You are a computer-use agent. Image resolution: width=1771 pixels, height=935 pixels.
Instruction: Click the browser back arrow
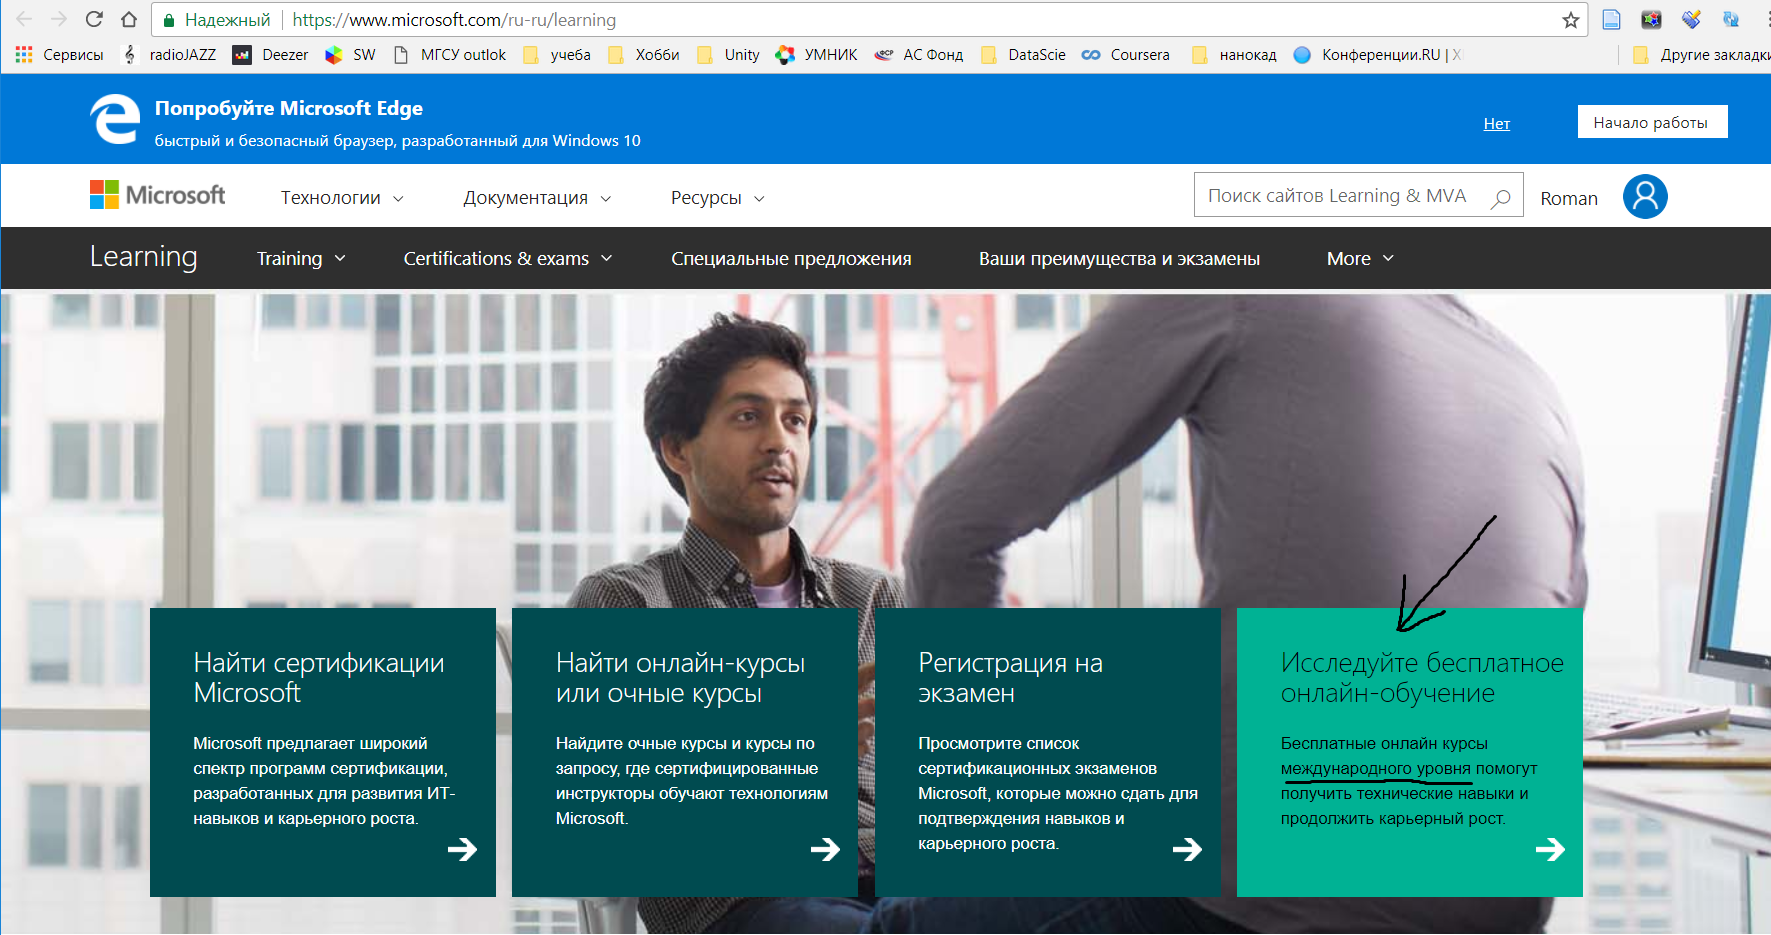click(24, 19)
